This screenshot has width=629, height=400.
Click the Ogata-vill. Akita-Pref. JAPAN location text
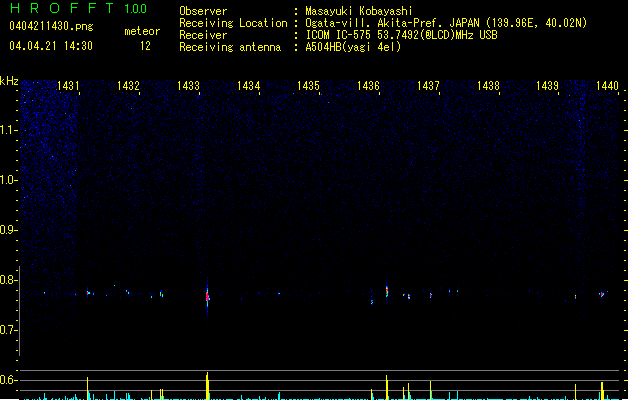tap(446, 23)
